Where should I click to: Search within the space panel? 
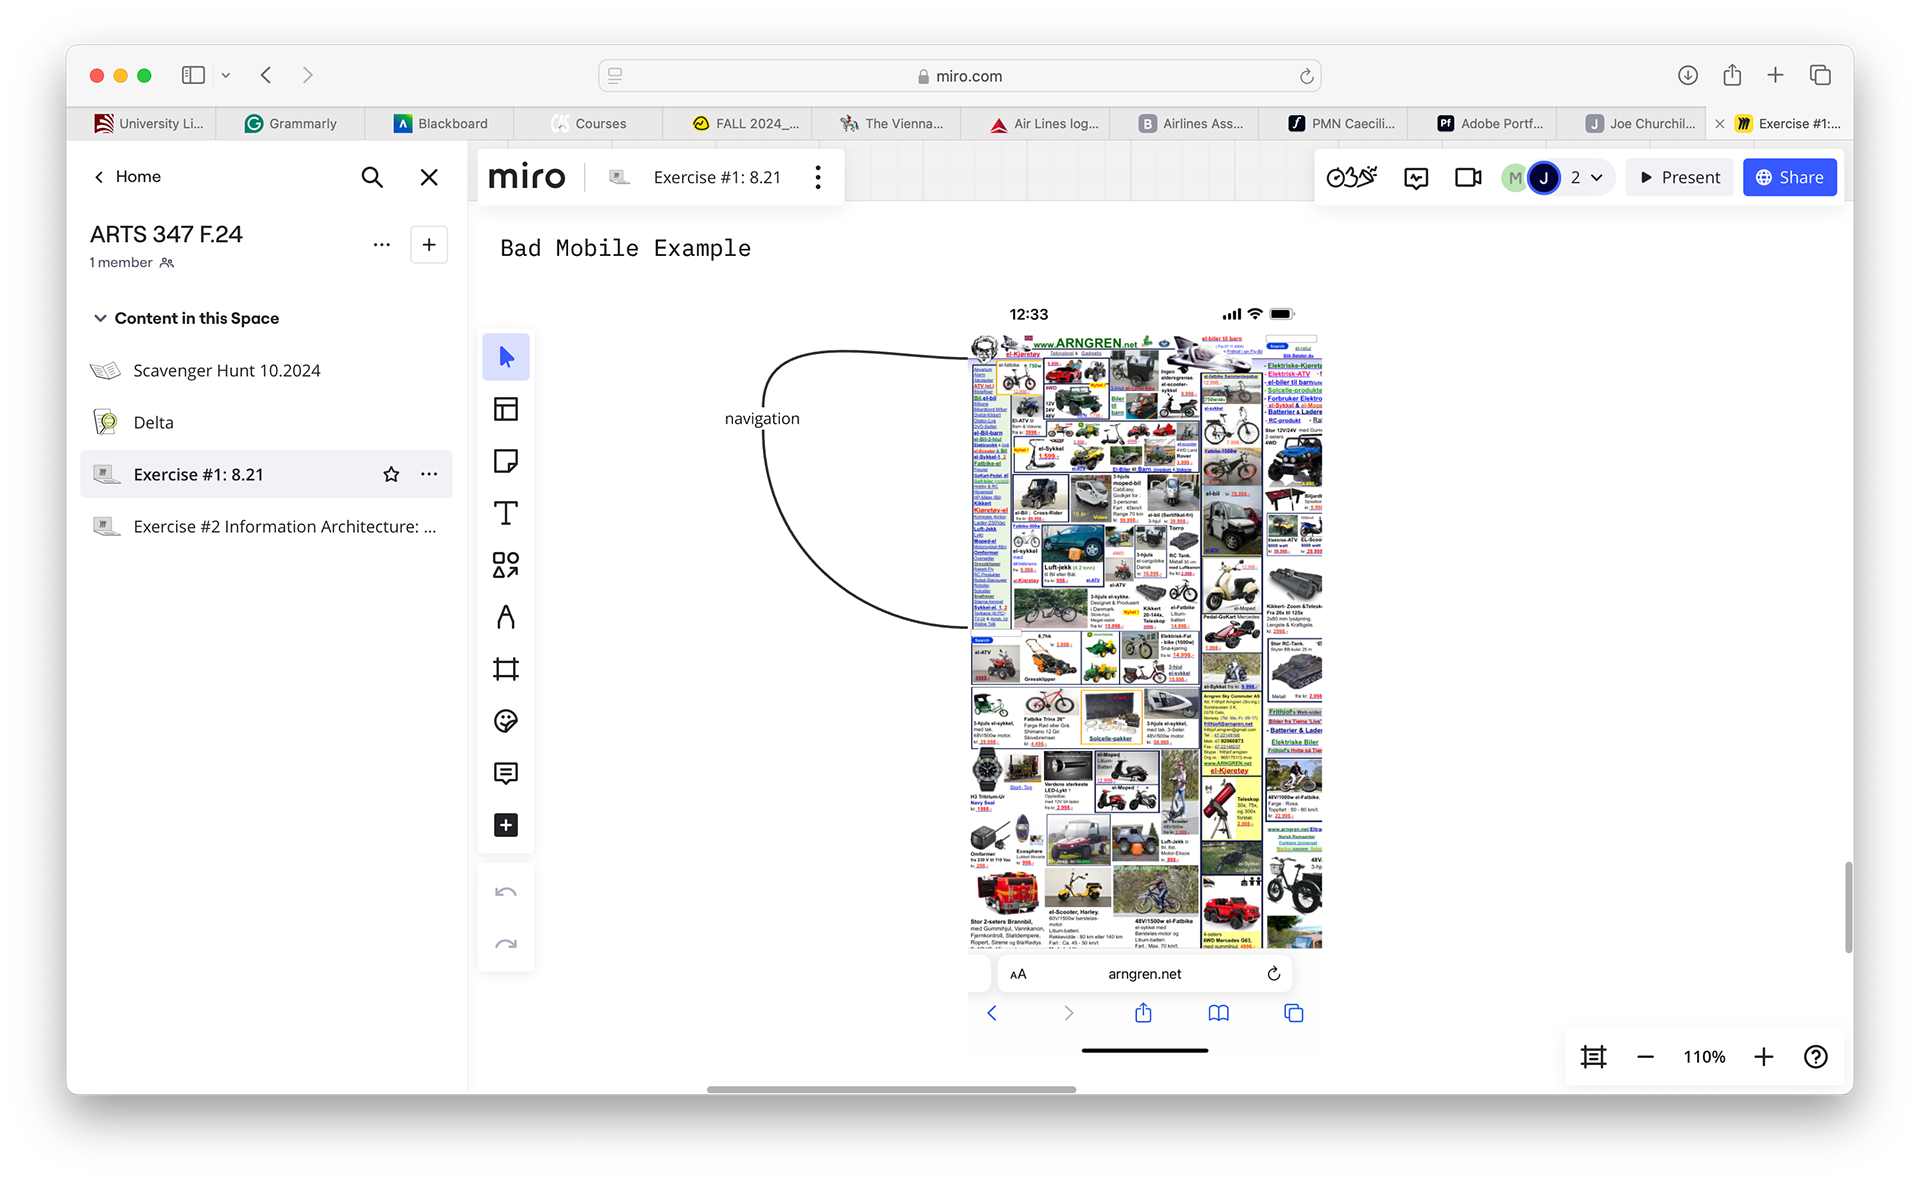[x=372, y=177]
